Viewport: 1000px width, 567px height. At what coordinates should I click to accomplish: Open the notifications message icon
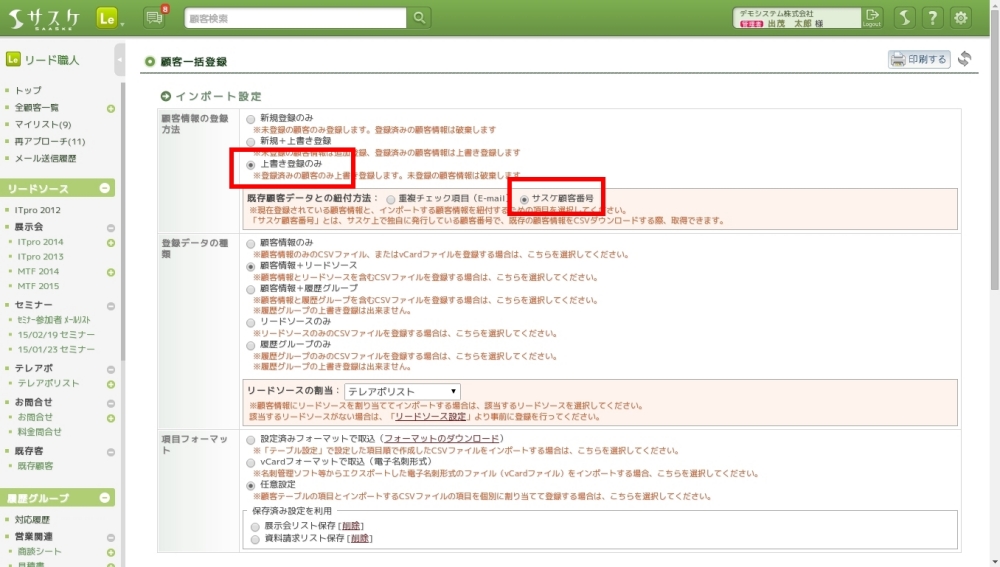[x=154, y=17]
